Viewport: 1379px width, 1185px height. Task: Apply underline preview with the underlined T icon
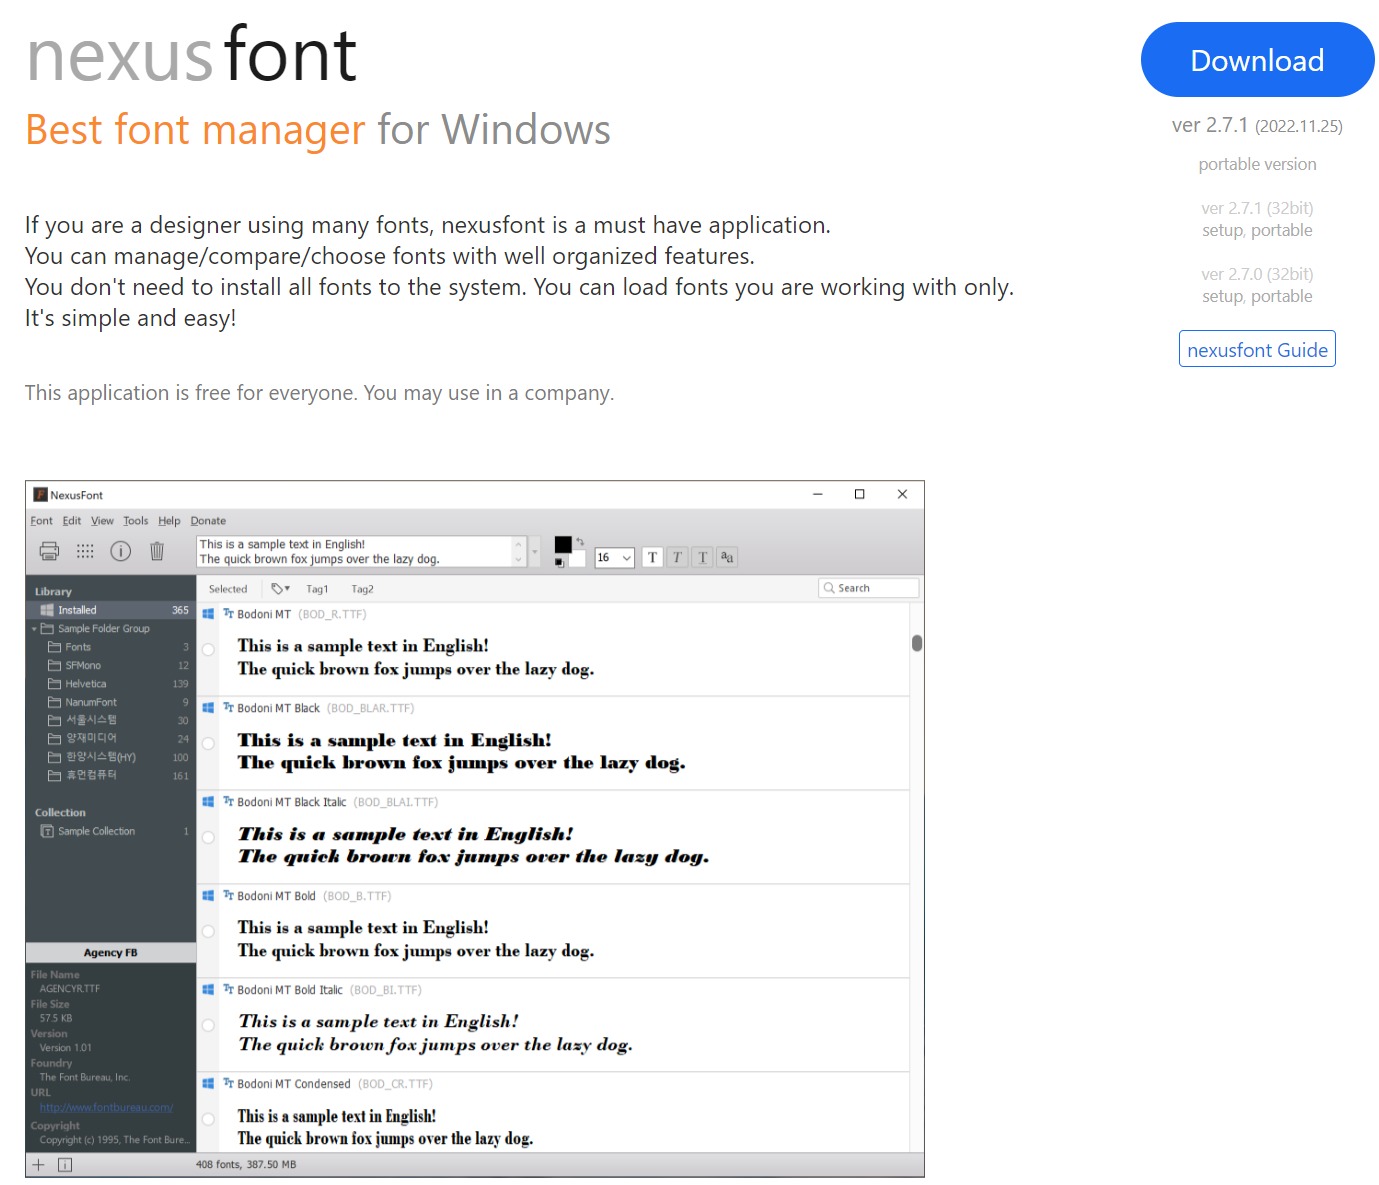[702, 557]
